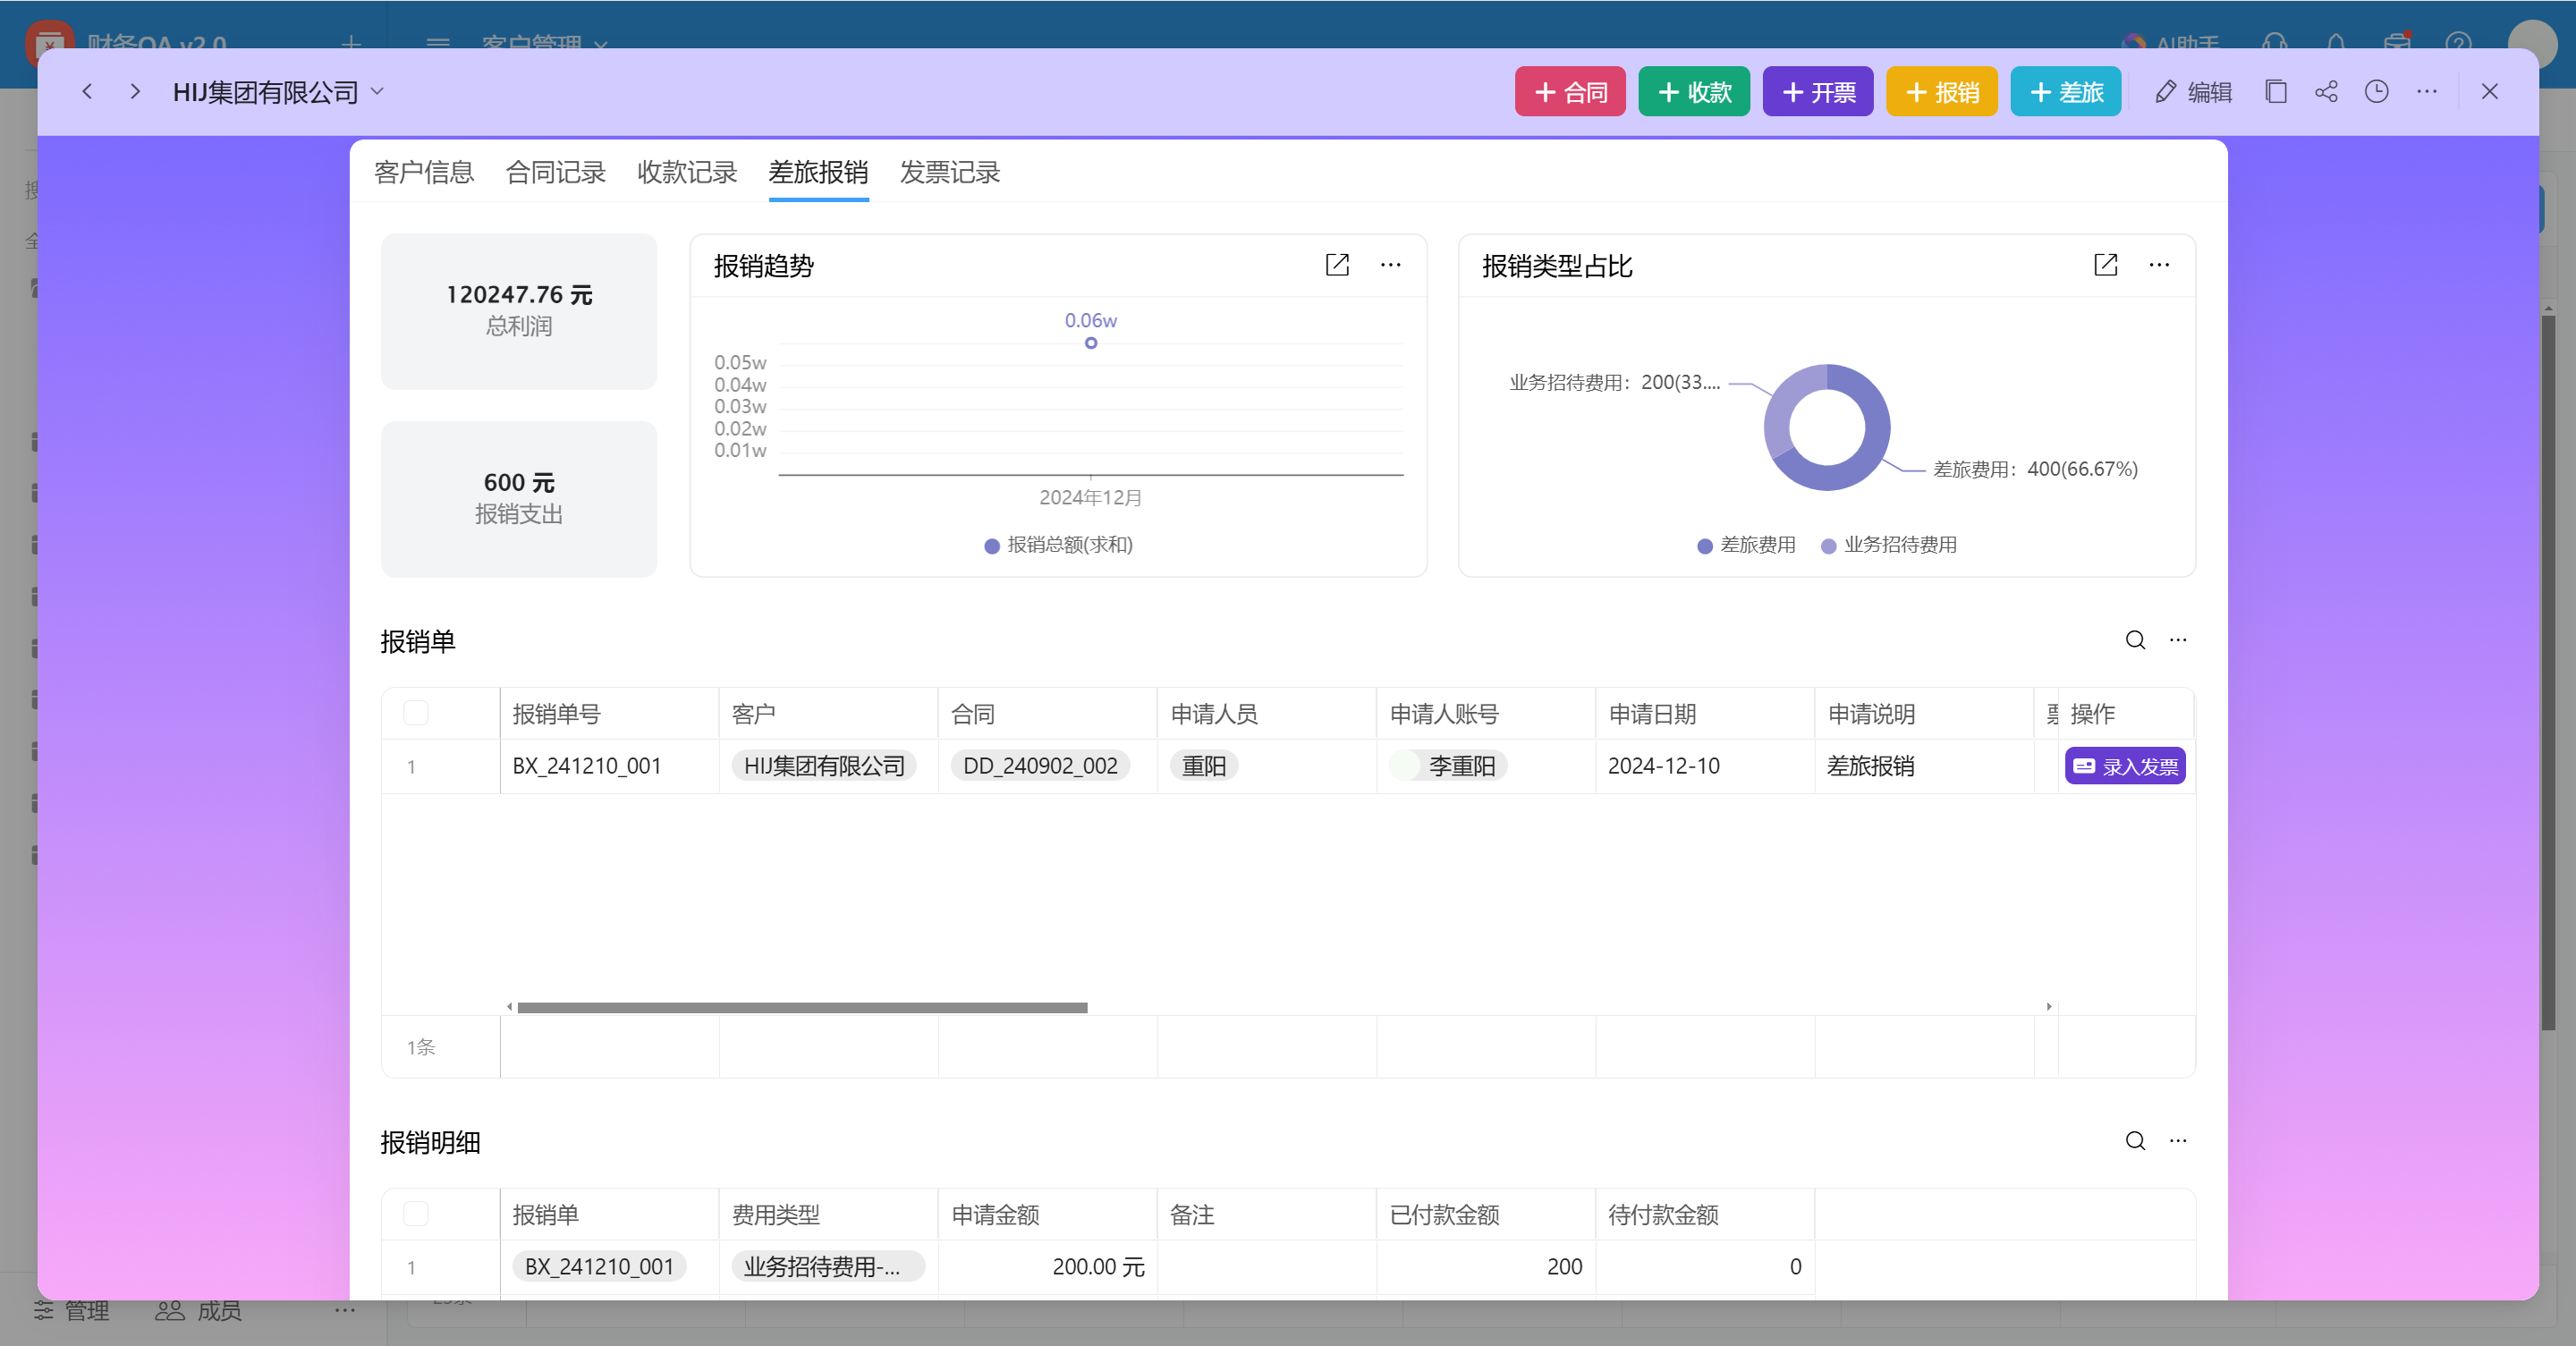Viewport: 2576px width, 1346px height.
Task: Click the 申请日期 column header
Action: 1705,713
